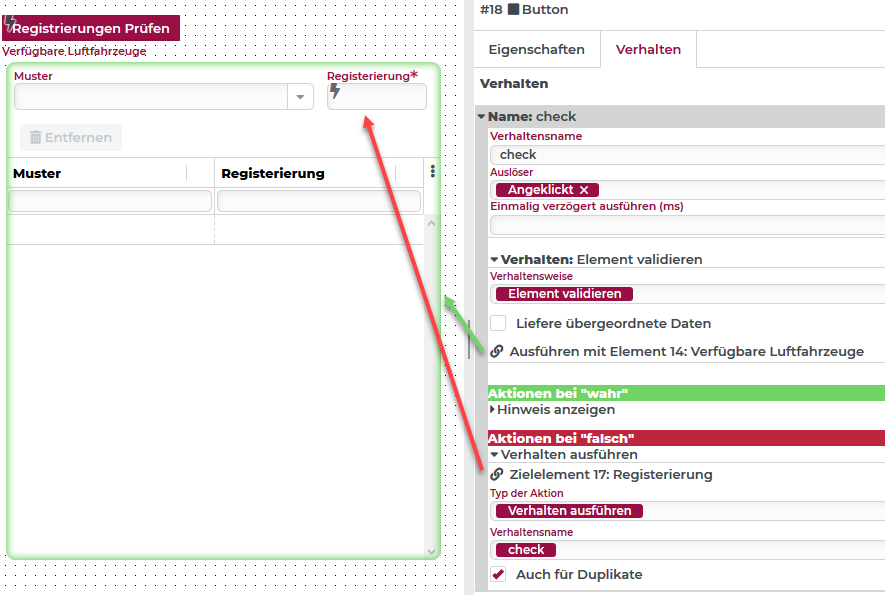The height and width of the screenshot is (595, 885).
Task: Uncheck the Auch für Duplikate checkbox
Action: (498, 574)
